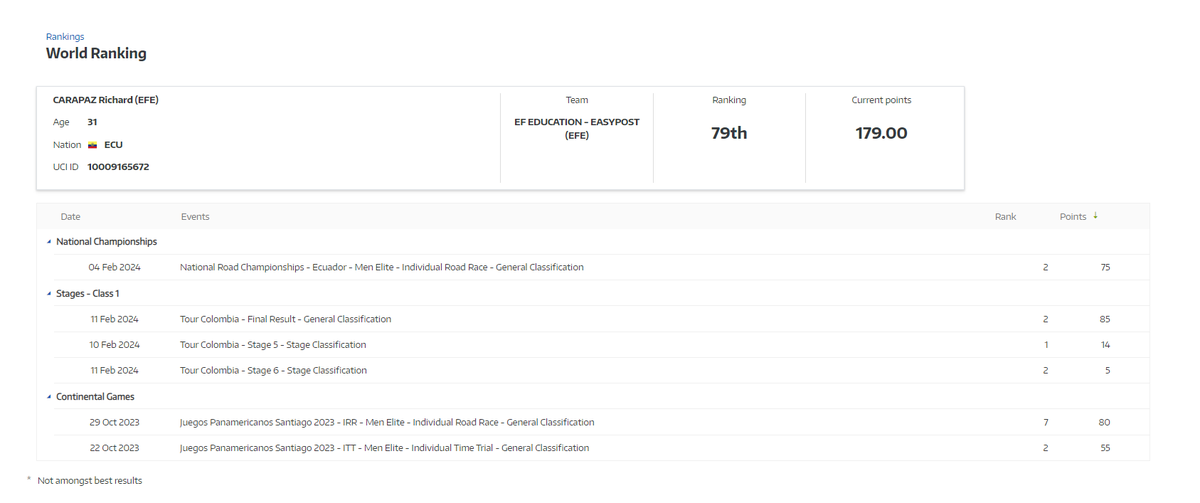Screen dimensions: 1200x503
Task: Click rider name CARAPAZ Richard (EFE)
Action: click(106, 100)
